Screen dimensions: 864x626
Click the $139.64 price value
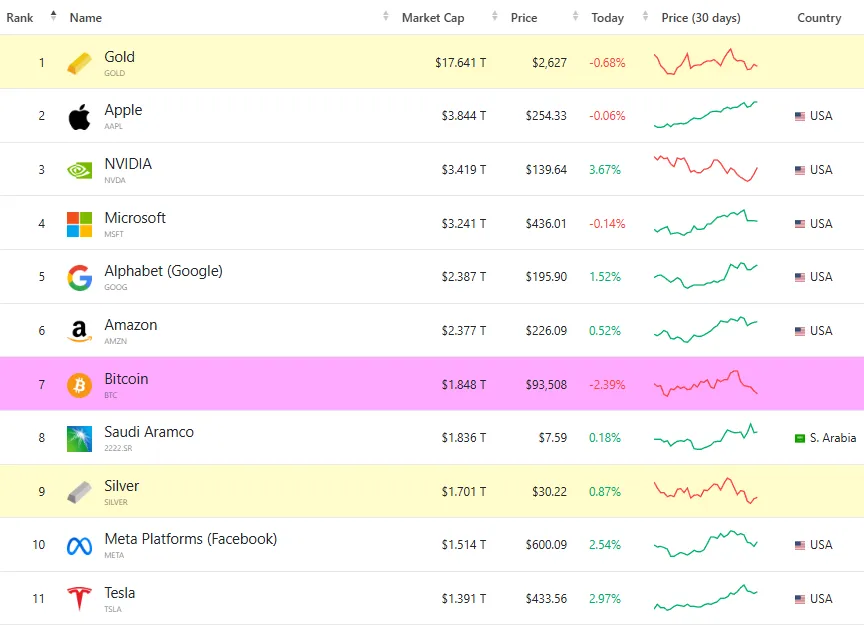pos(546,170)
